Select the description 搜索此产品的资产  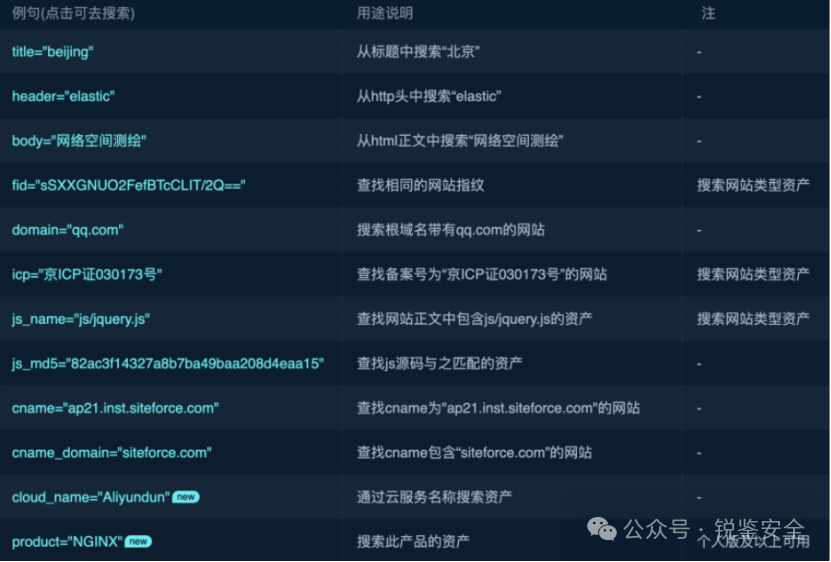(x=413, y=542)
